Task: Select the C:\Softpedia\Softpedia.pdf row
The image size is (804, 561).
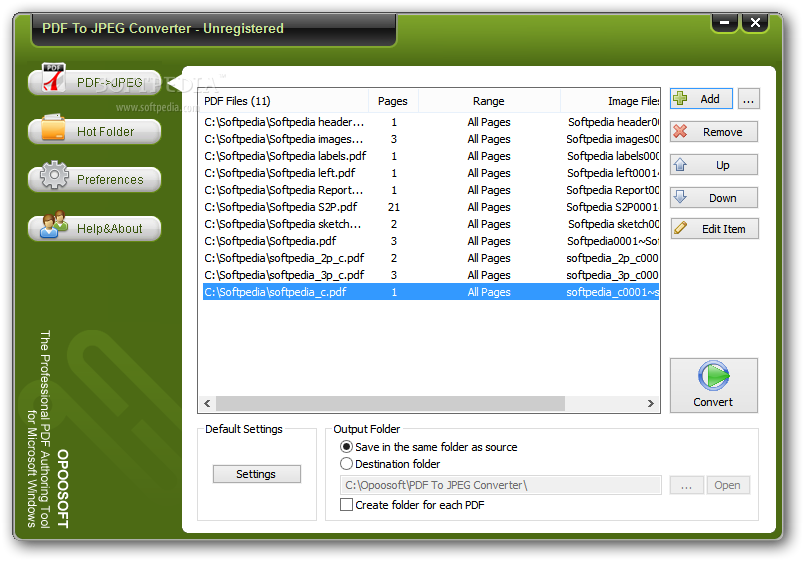Action: click(x=431, y=241)
